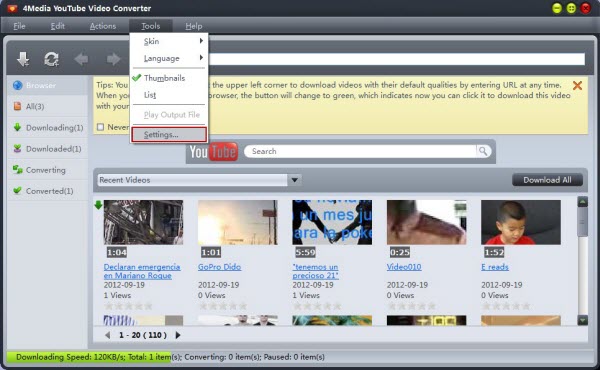
Task: Go to next page of videos
Action: (x=178, y=335)
